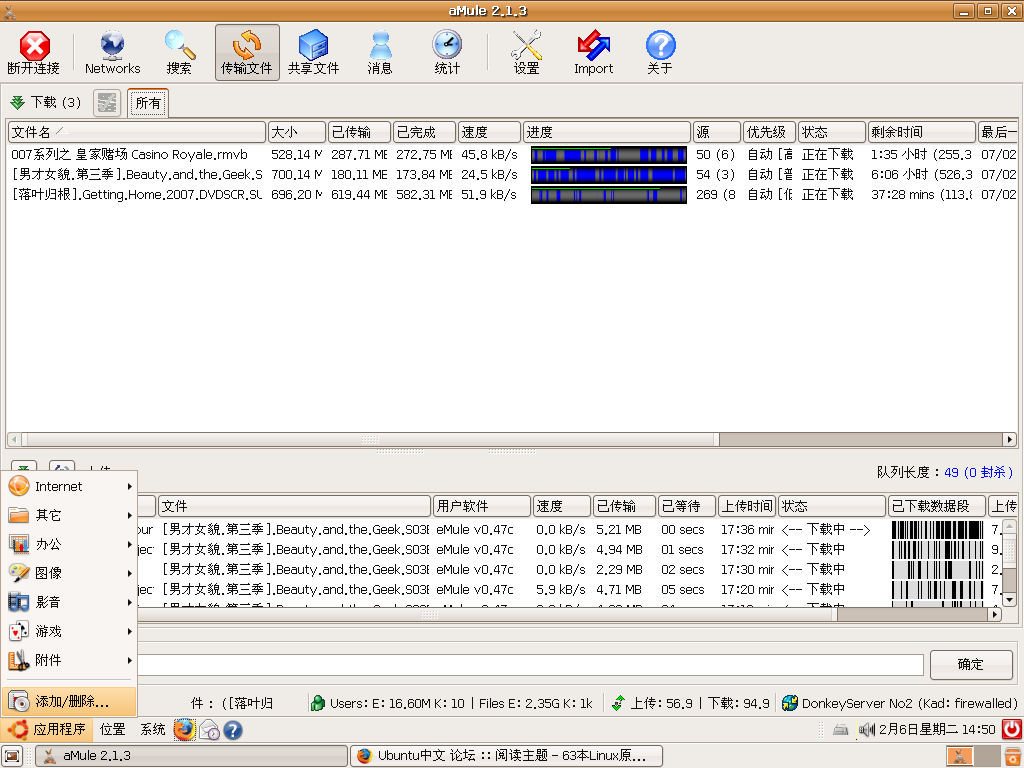1024x768 pixels.
Task: Sort downloads by 优先级 column header
Action: pyautogui.click(x=769, y=132)
